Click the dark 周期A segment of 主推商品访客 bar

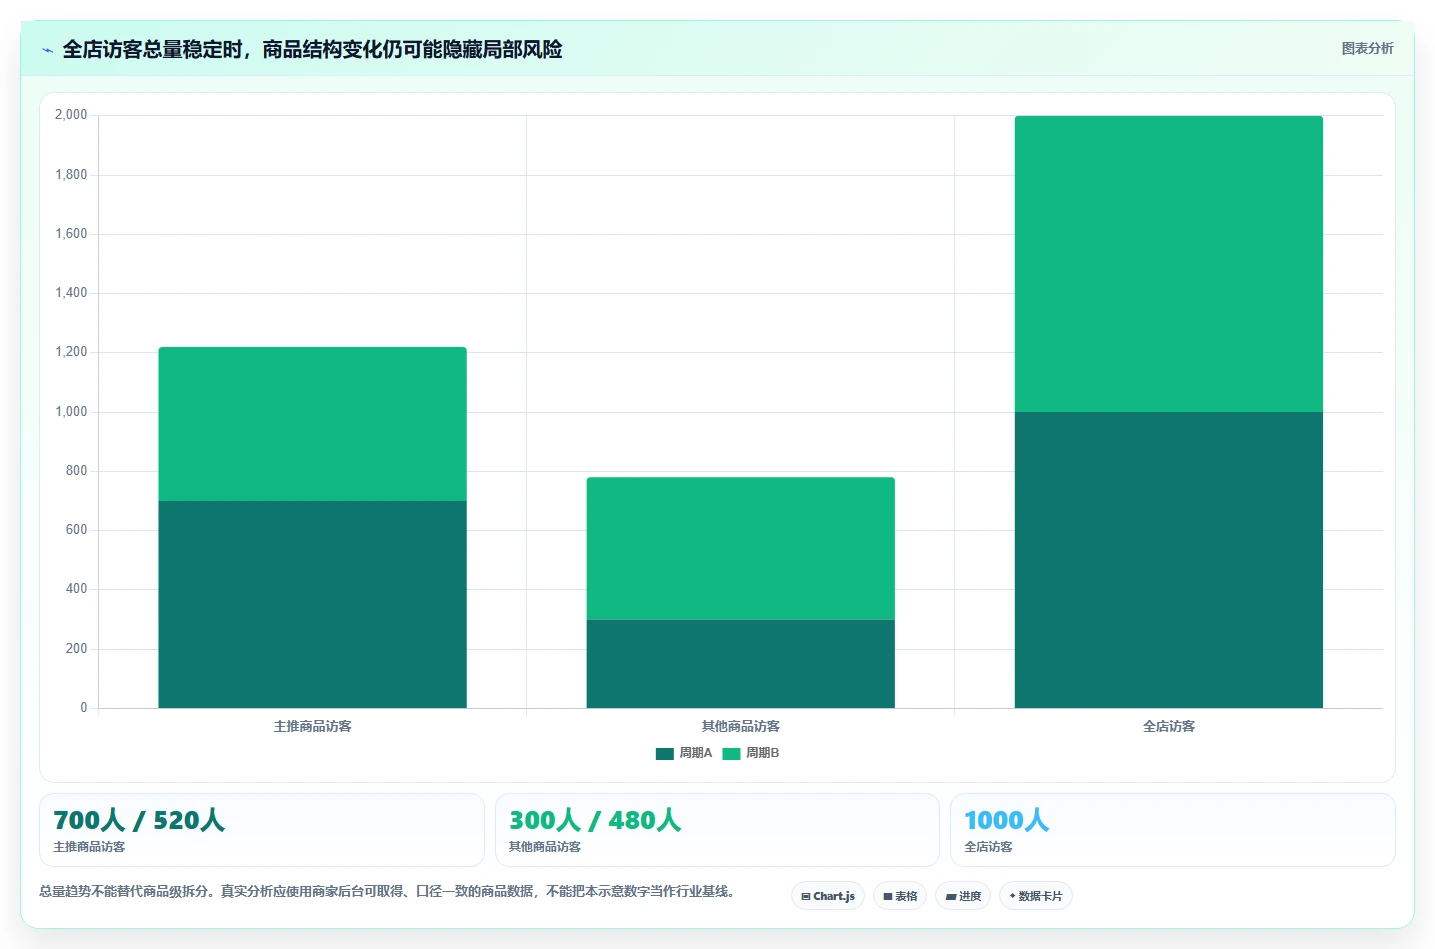coord(312,604)
